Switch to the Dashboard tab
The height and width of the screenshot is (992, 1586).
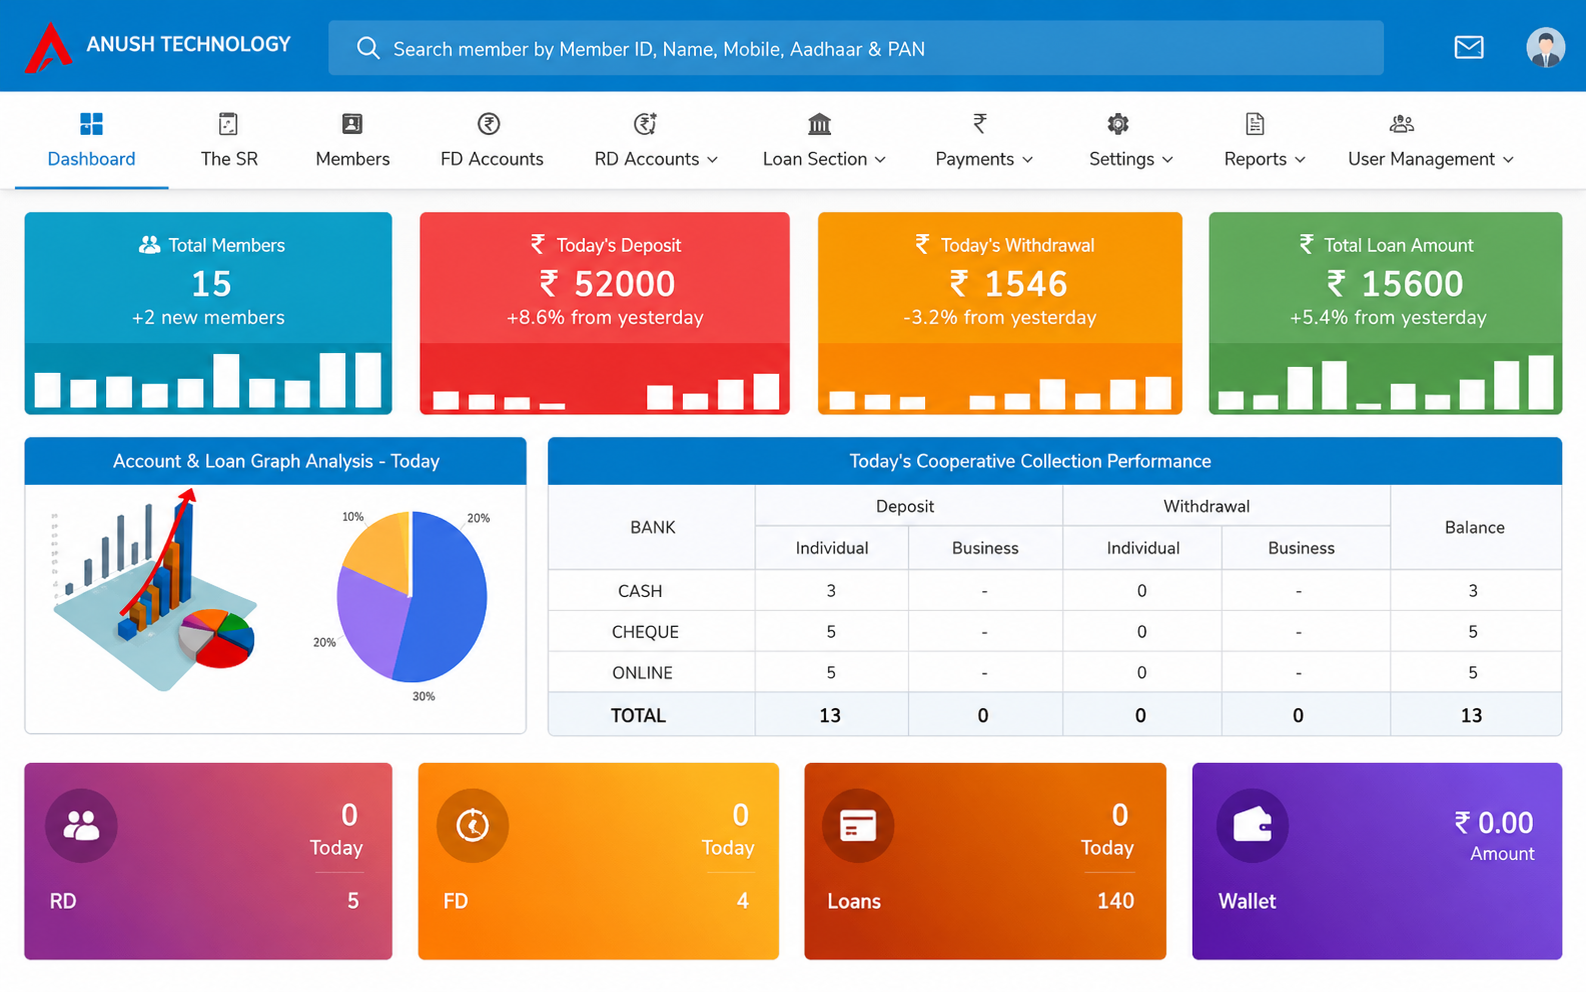pyautogui.click(x=91, y=141)
